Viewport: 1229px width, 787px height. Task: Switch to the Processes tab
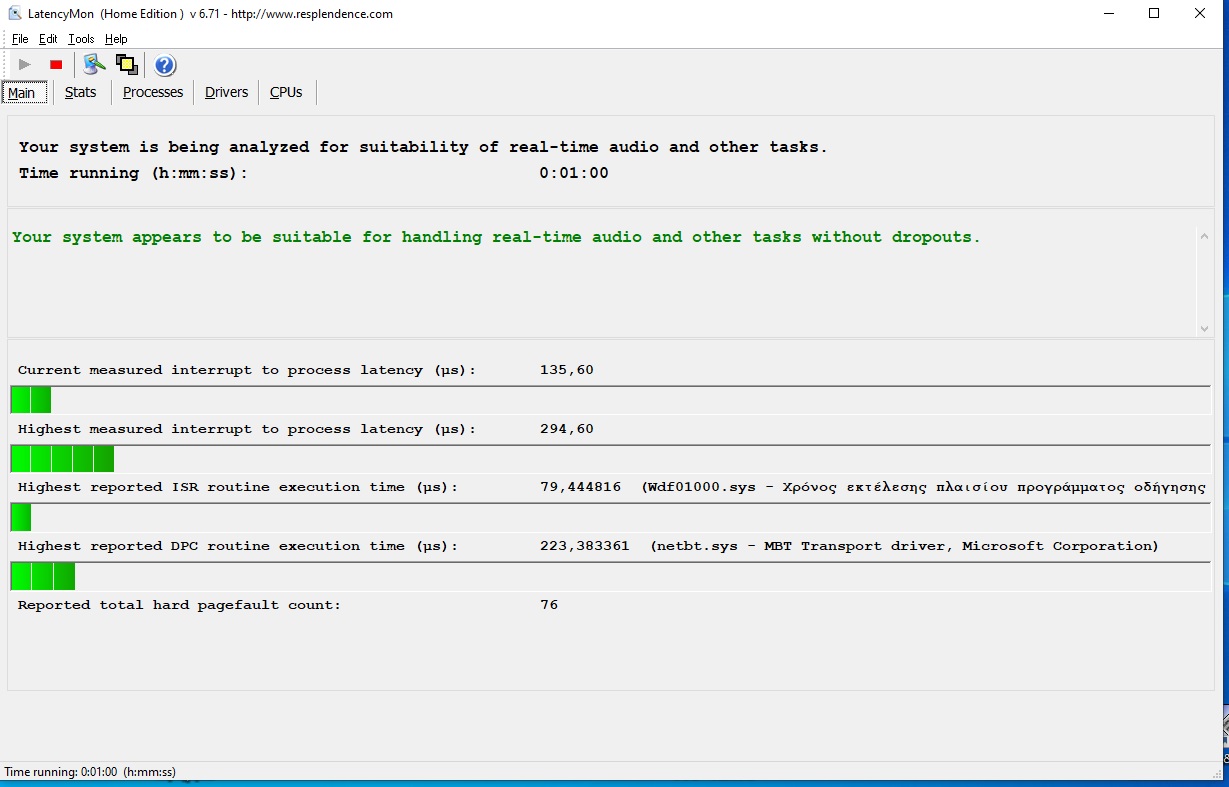(x=153, y=92)
